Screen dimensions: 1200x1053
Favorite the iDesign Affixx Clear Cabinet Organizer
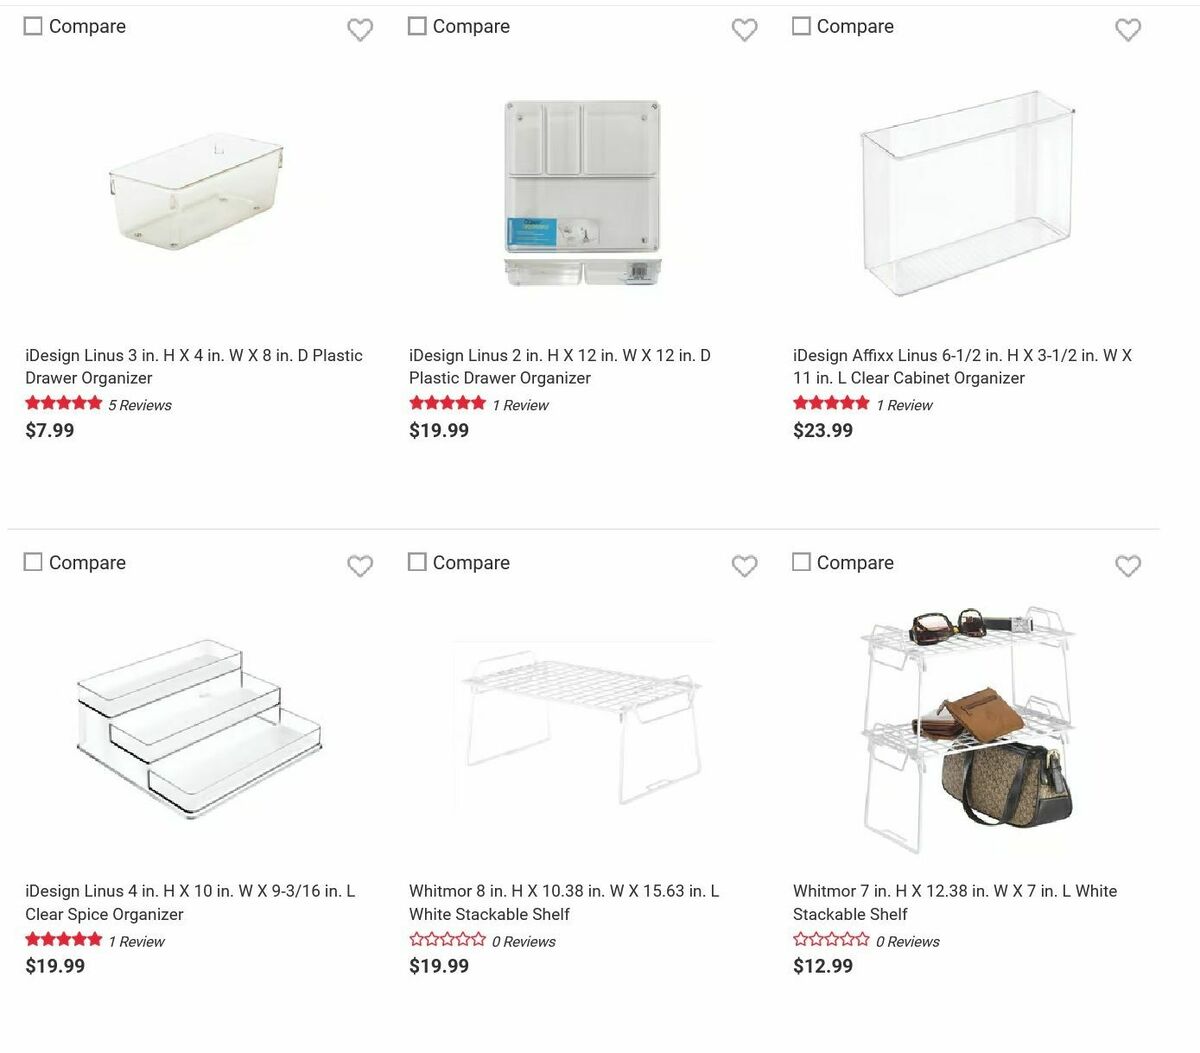[x=1128, y=31]
